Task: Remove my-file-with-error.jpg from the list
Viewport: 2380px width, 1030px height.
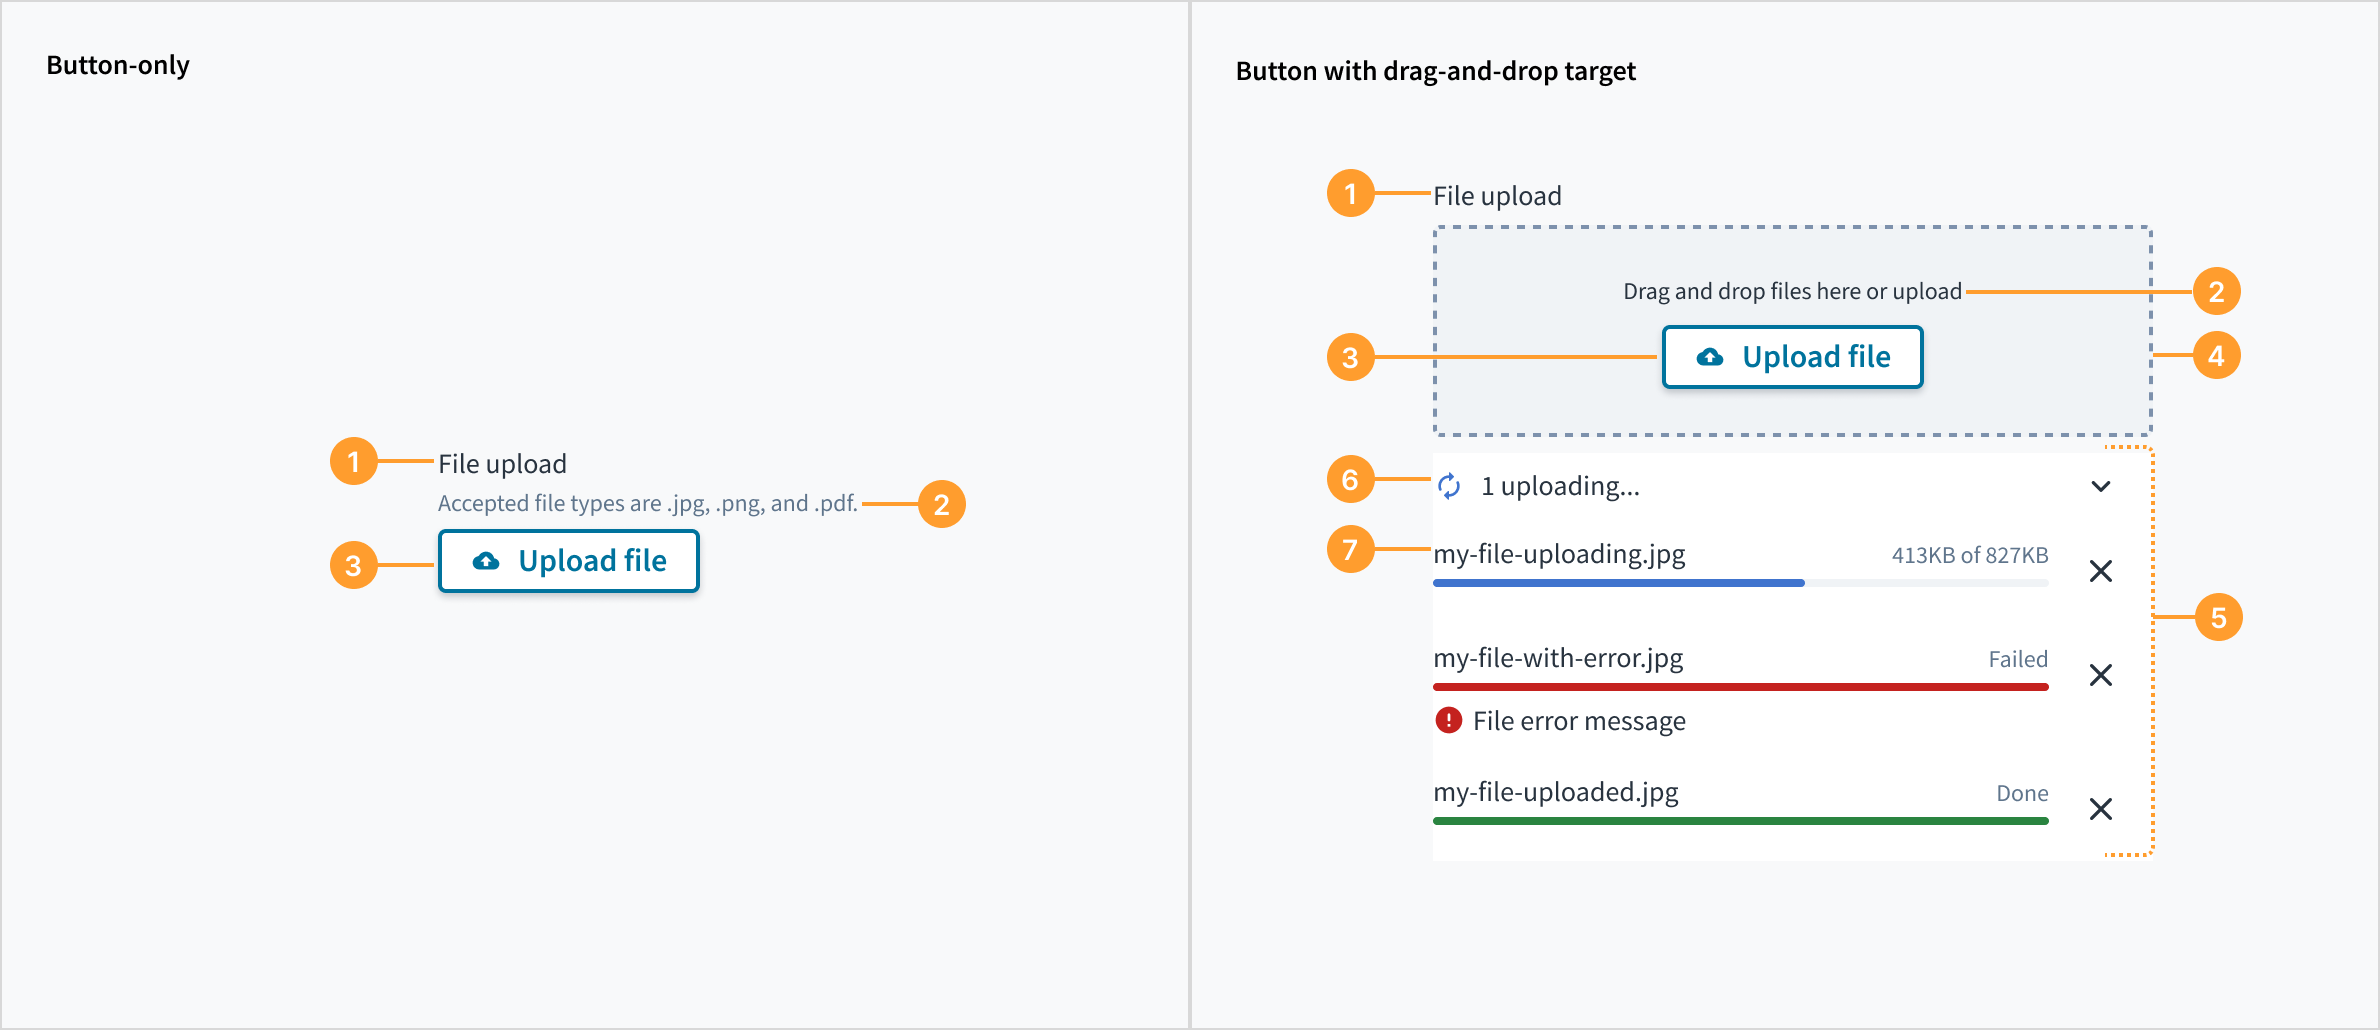Action: [x=2101, y=675]
